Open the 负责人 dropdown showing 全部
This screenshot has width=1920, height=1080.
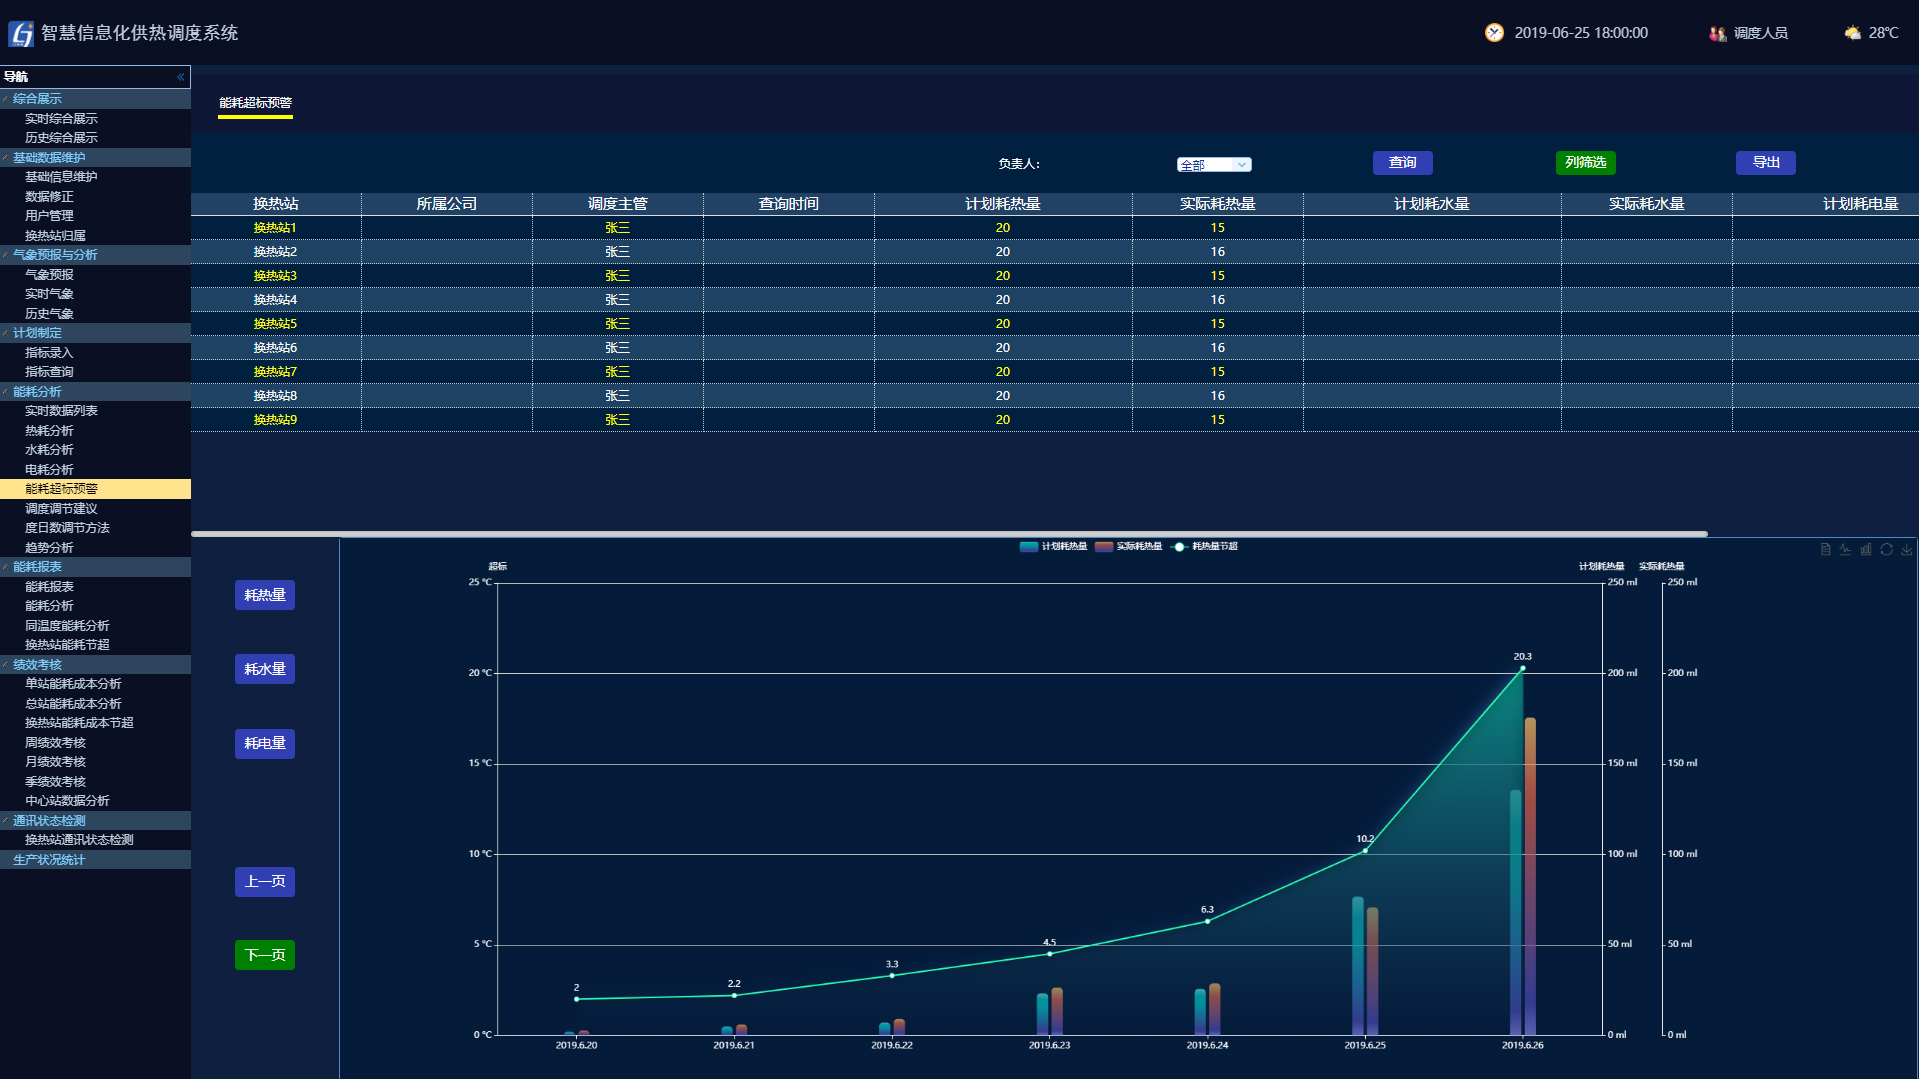click(x=1214, y=165)
